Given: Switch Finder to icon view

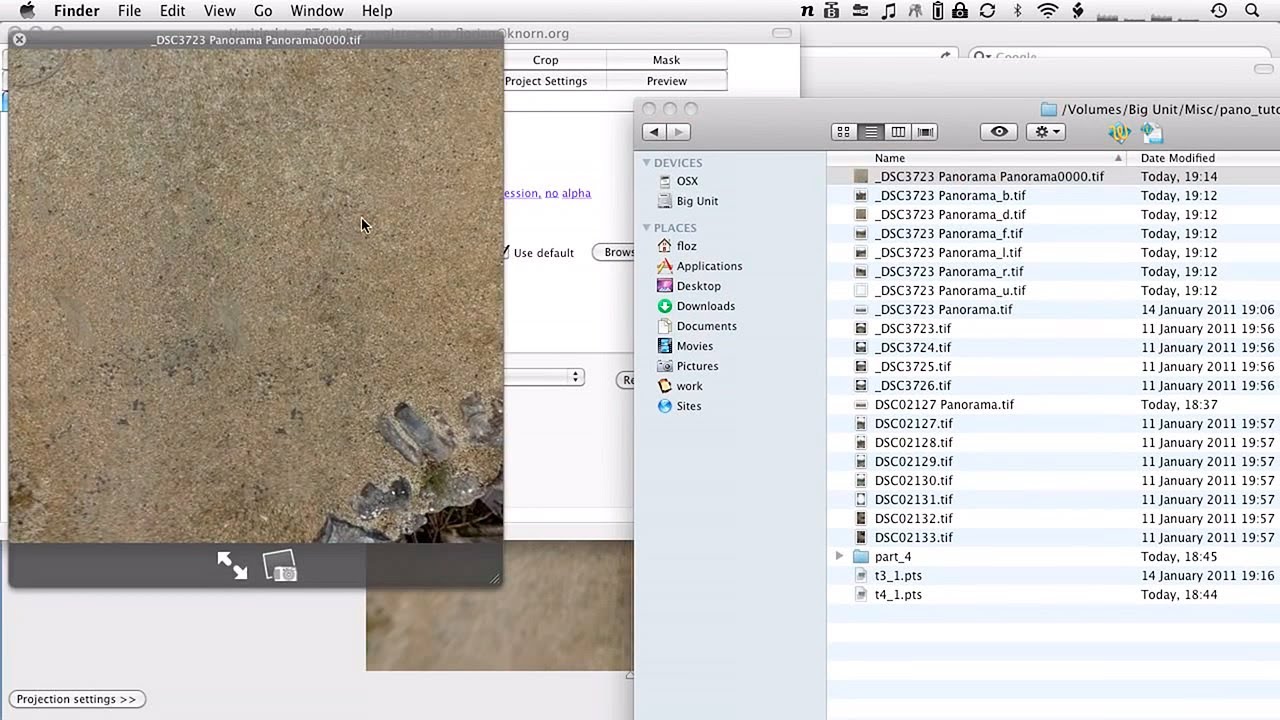Looking at the screenshot, I should (x=844, y=132).
